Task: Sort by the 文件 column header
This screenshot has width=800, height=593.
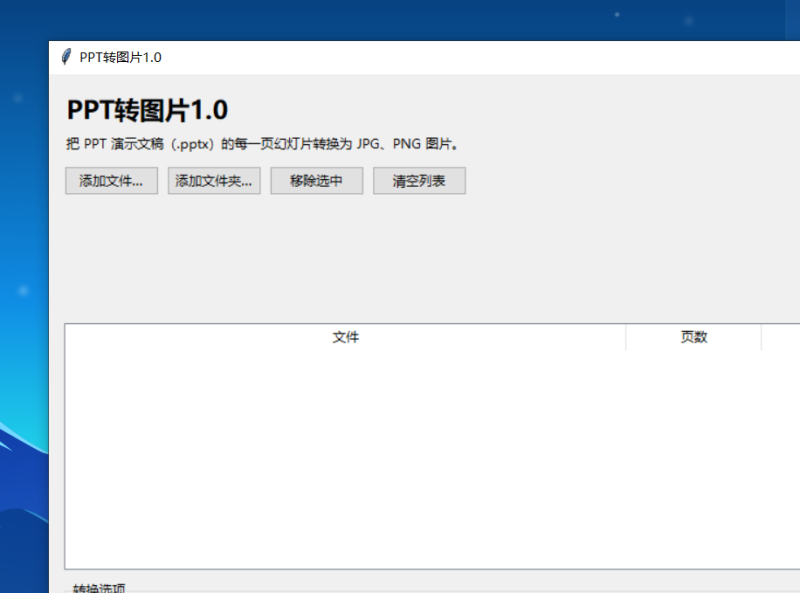Action: (345, 337)
